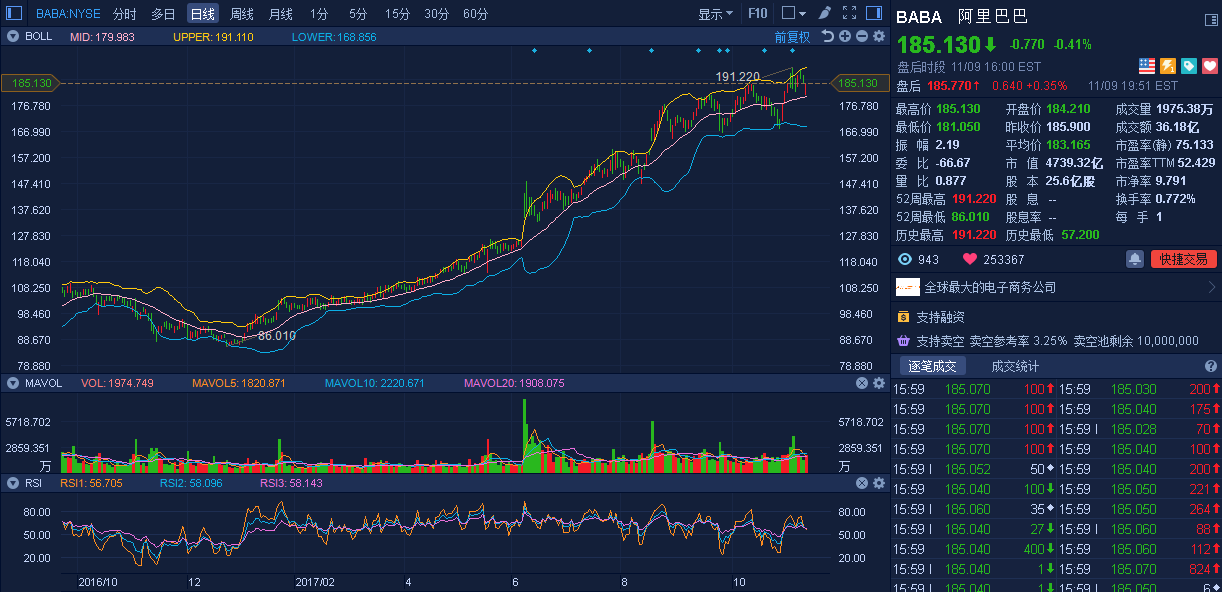Switch to 30分 chart period
The height and width of the screenshot is (592, 1222).
click(x=436, y=14)
